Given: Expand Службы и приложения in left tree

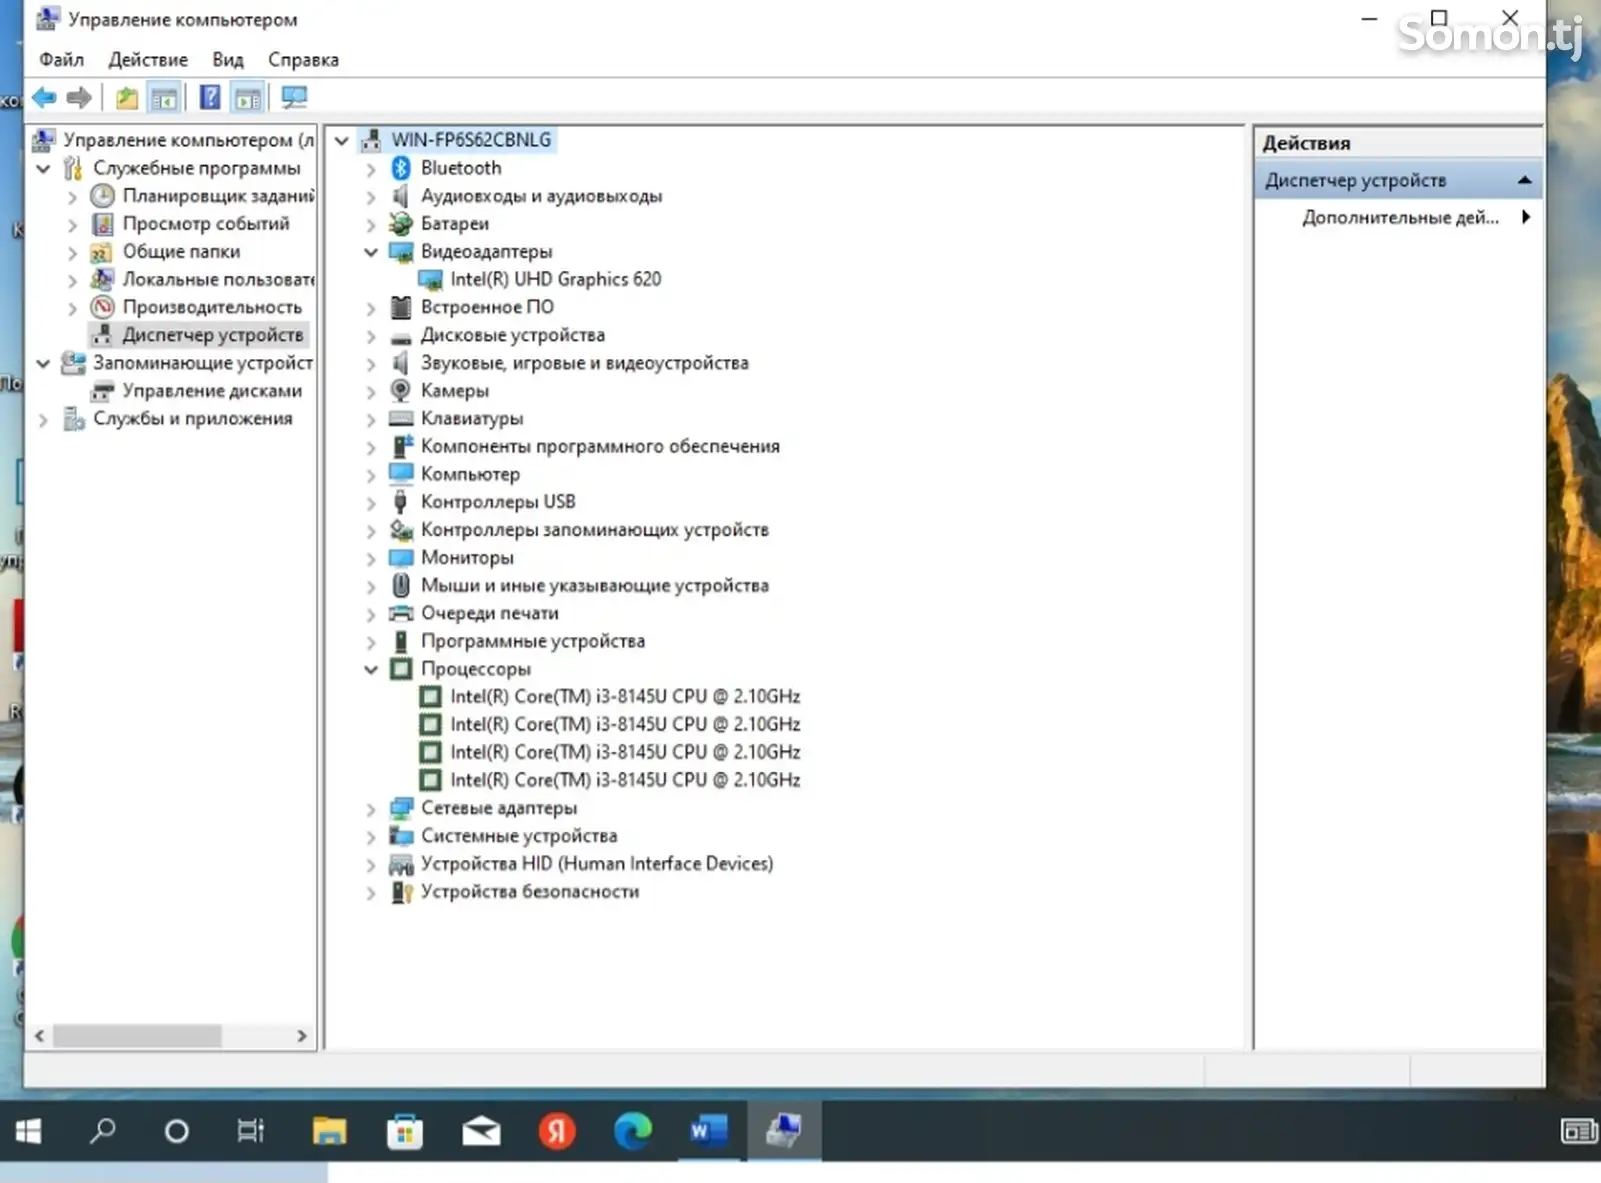Looking at the screenshot, I should click(43, 420).
